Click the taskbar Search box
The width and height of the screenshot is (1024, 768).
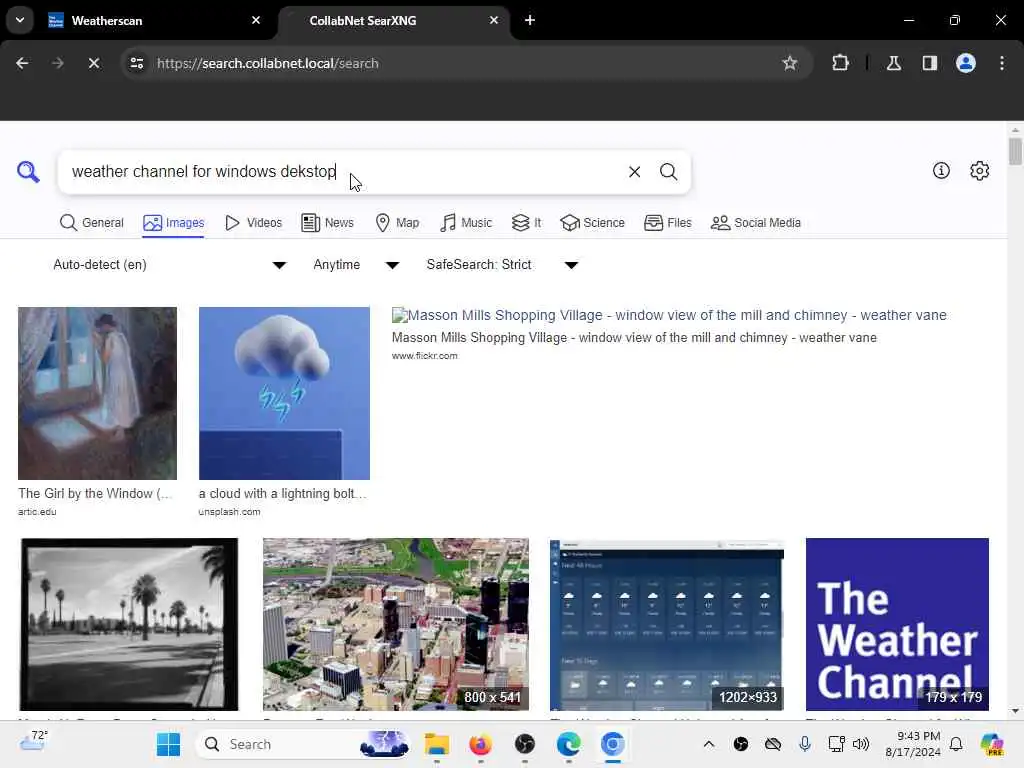click(304, 744)
